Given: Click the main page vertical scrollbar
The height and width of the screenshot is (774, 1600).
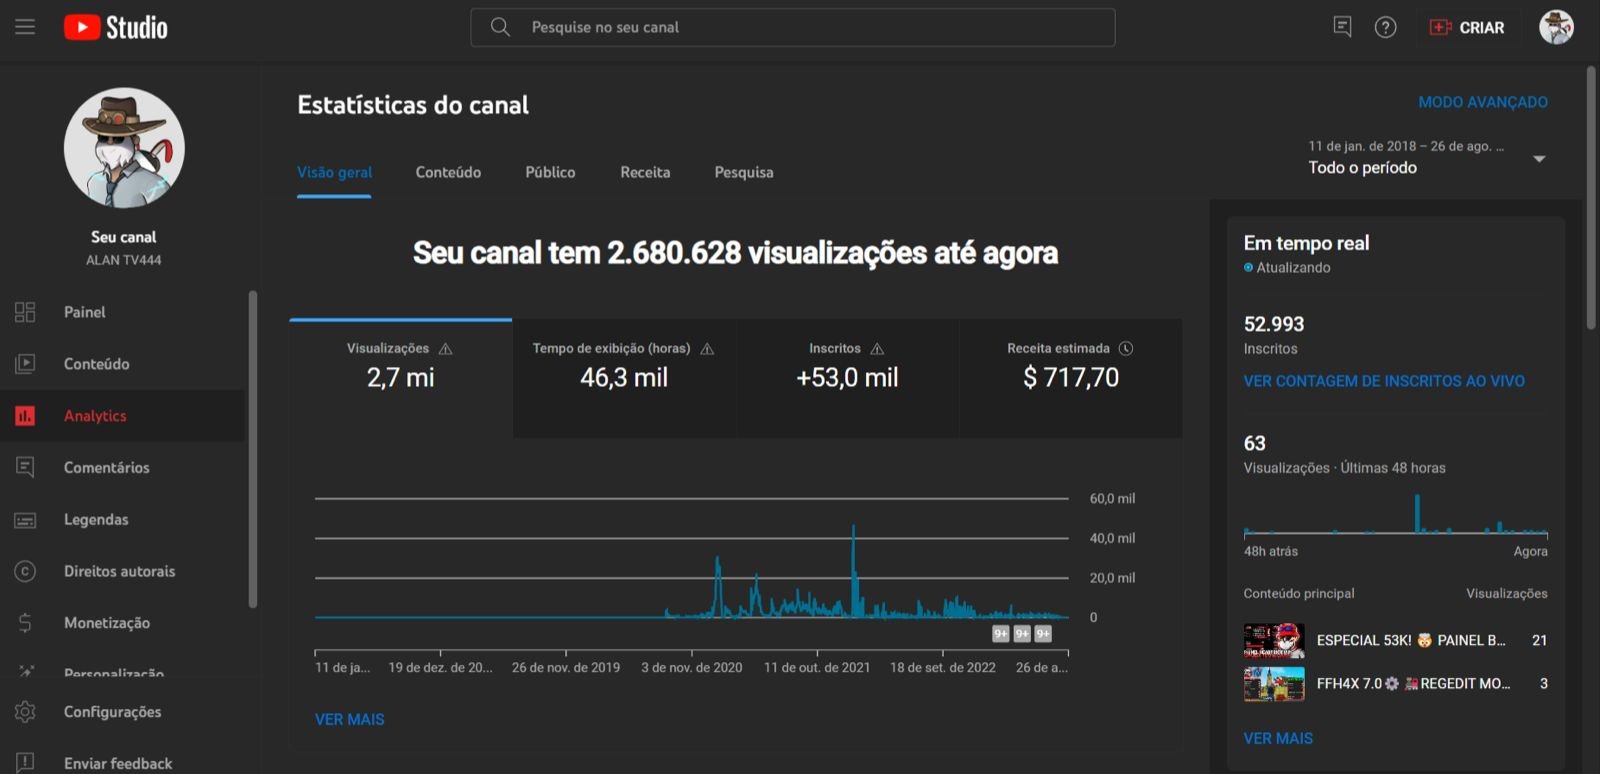Looking at the screenshot, I should click(1591, 198).
